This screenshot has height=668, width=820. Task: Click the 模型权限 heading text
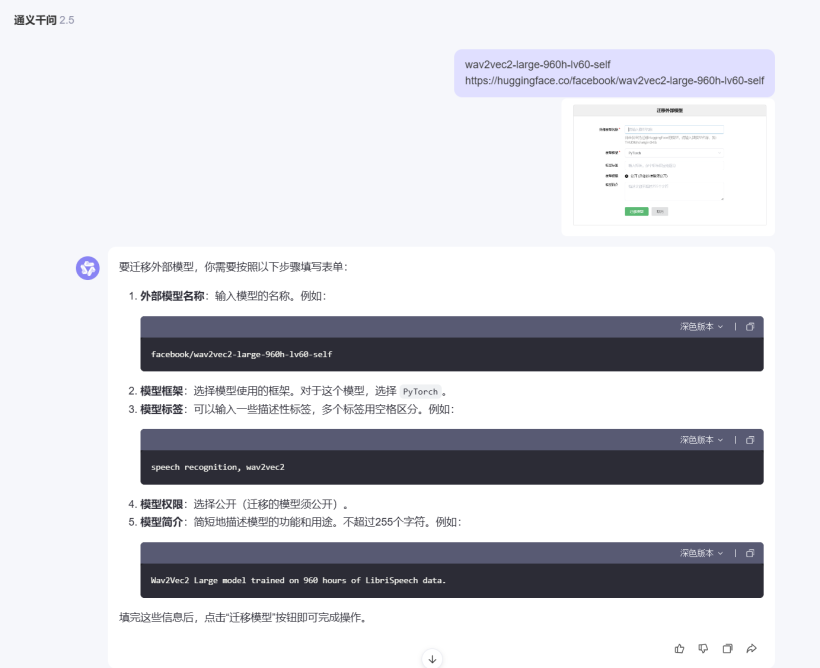tap(162, 504)
